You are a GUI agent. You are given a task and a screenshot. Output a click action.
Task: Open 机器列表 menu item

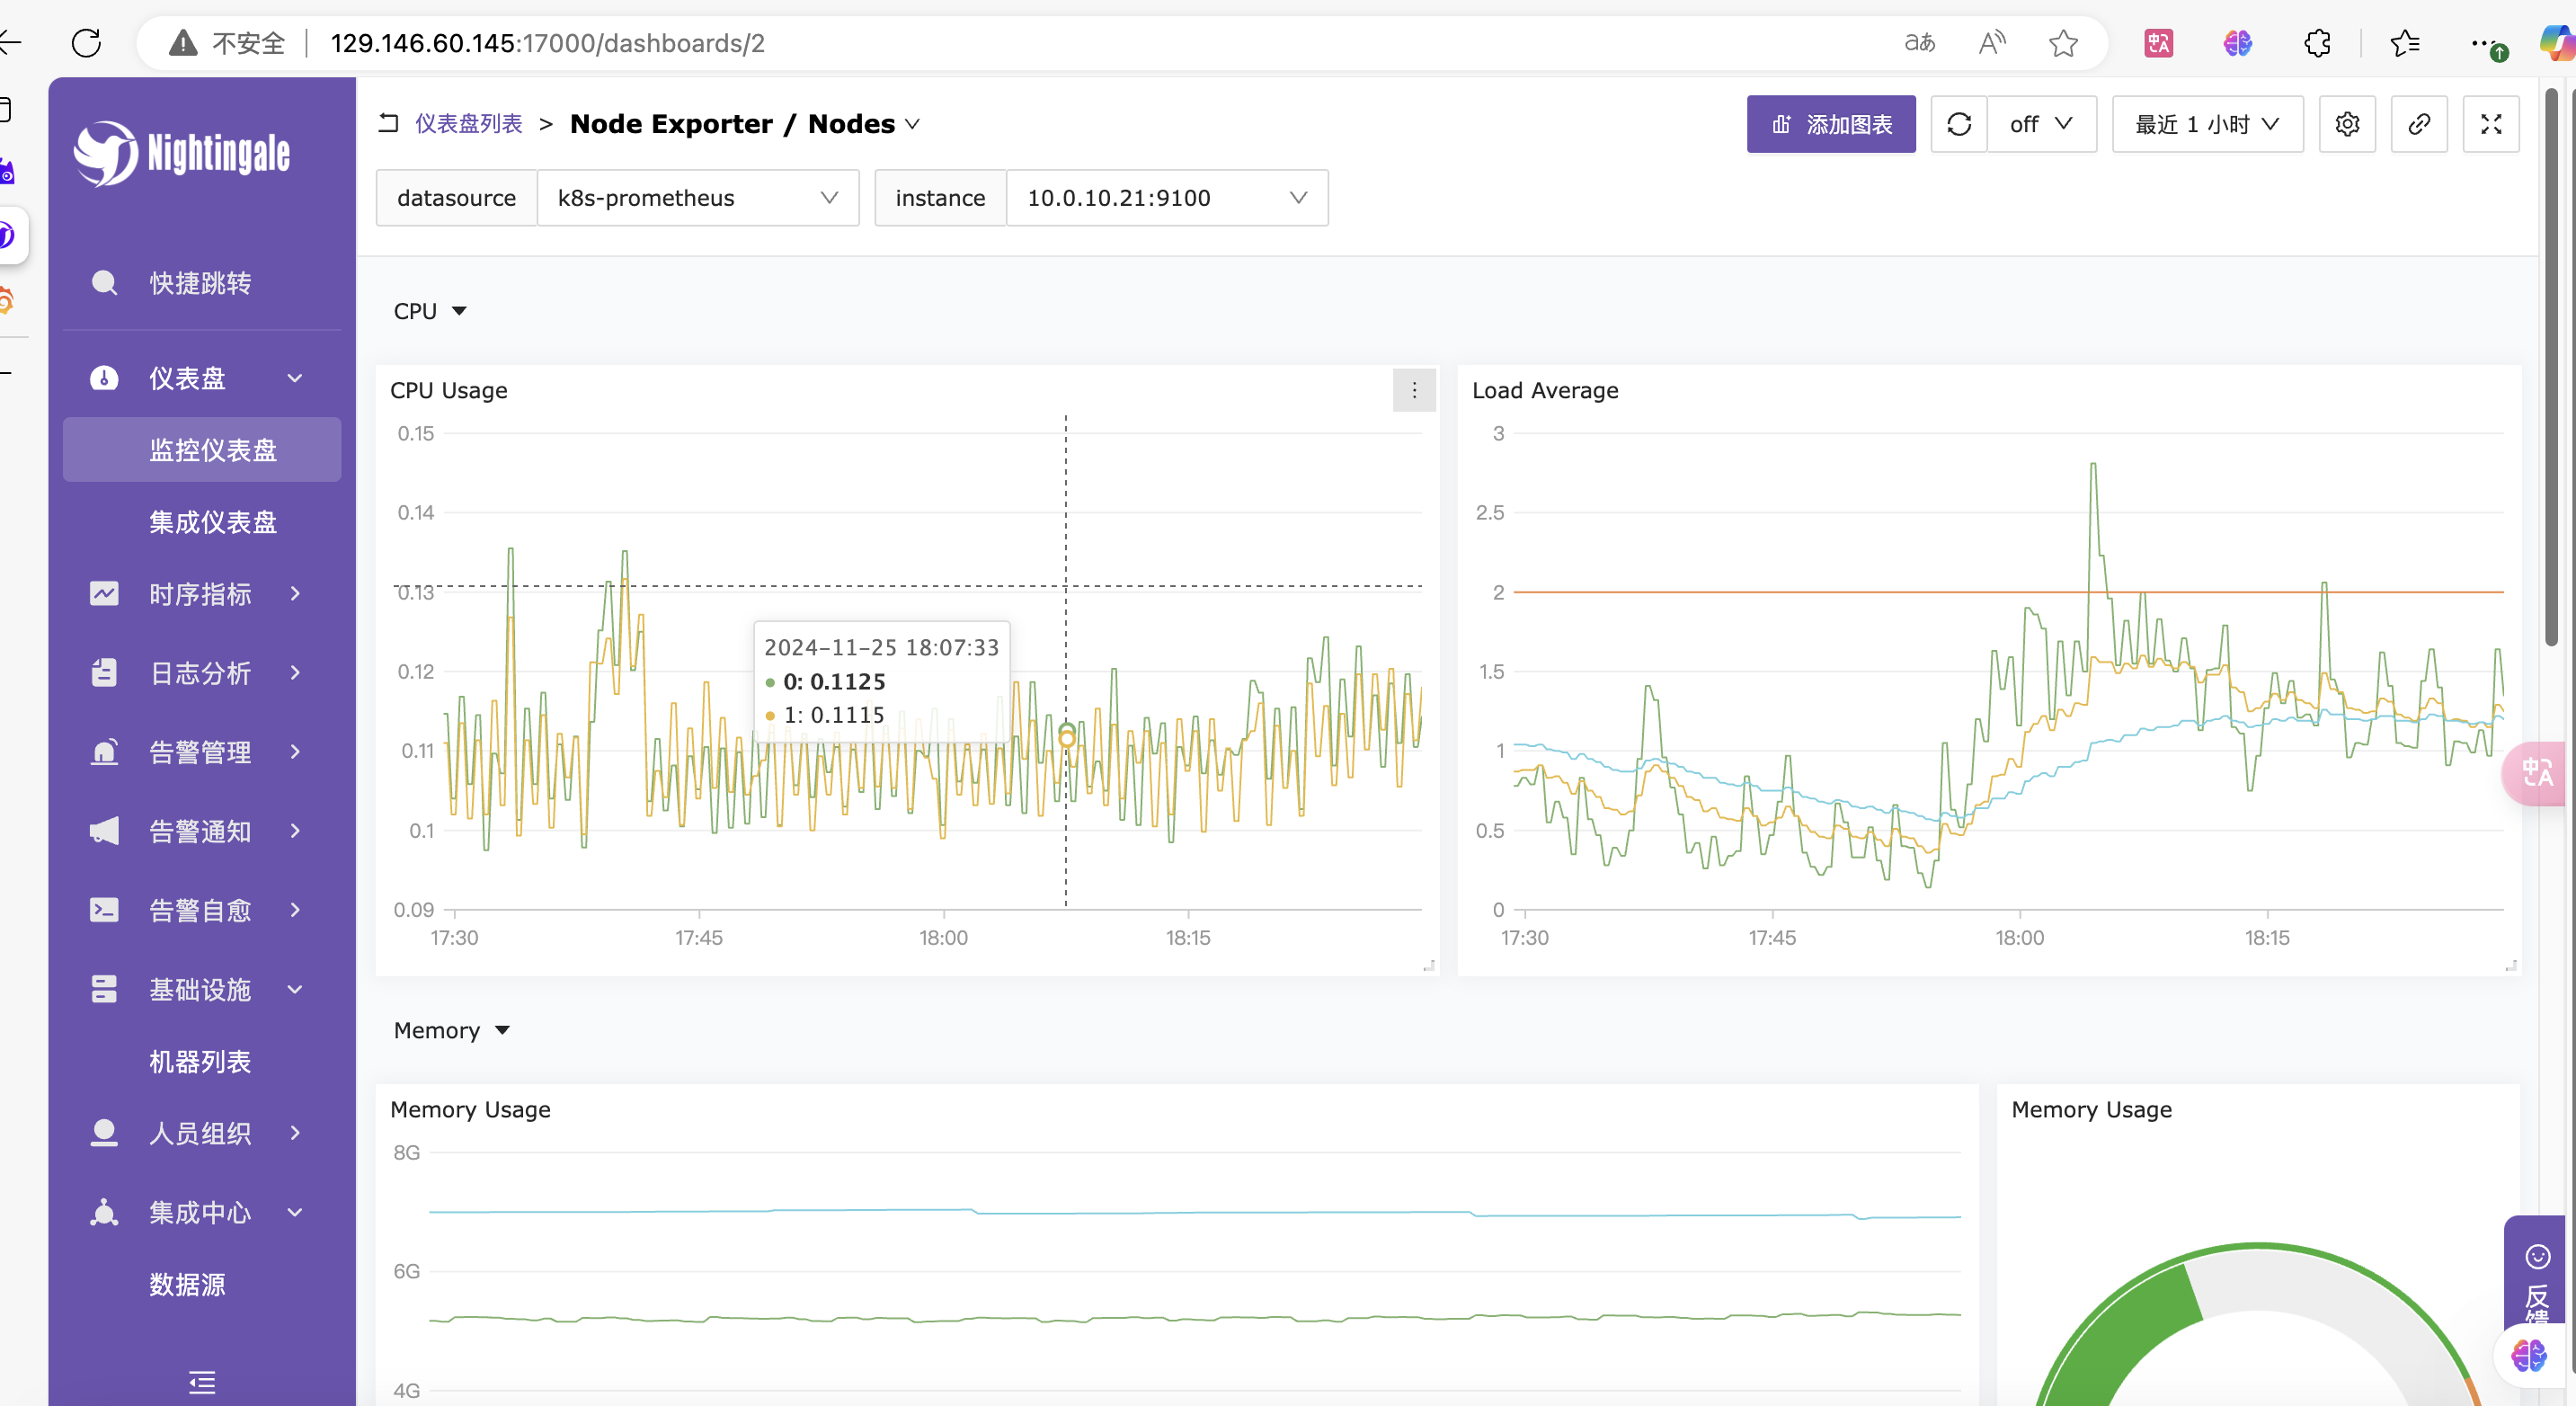coord(200,1061)
